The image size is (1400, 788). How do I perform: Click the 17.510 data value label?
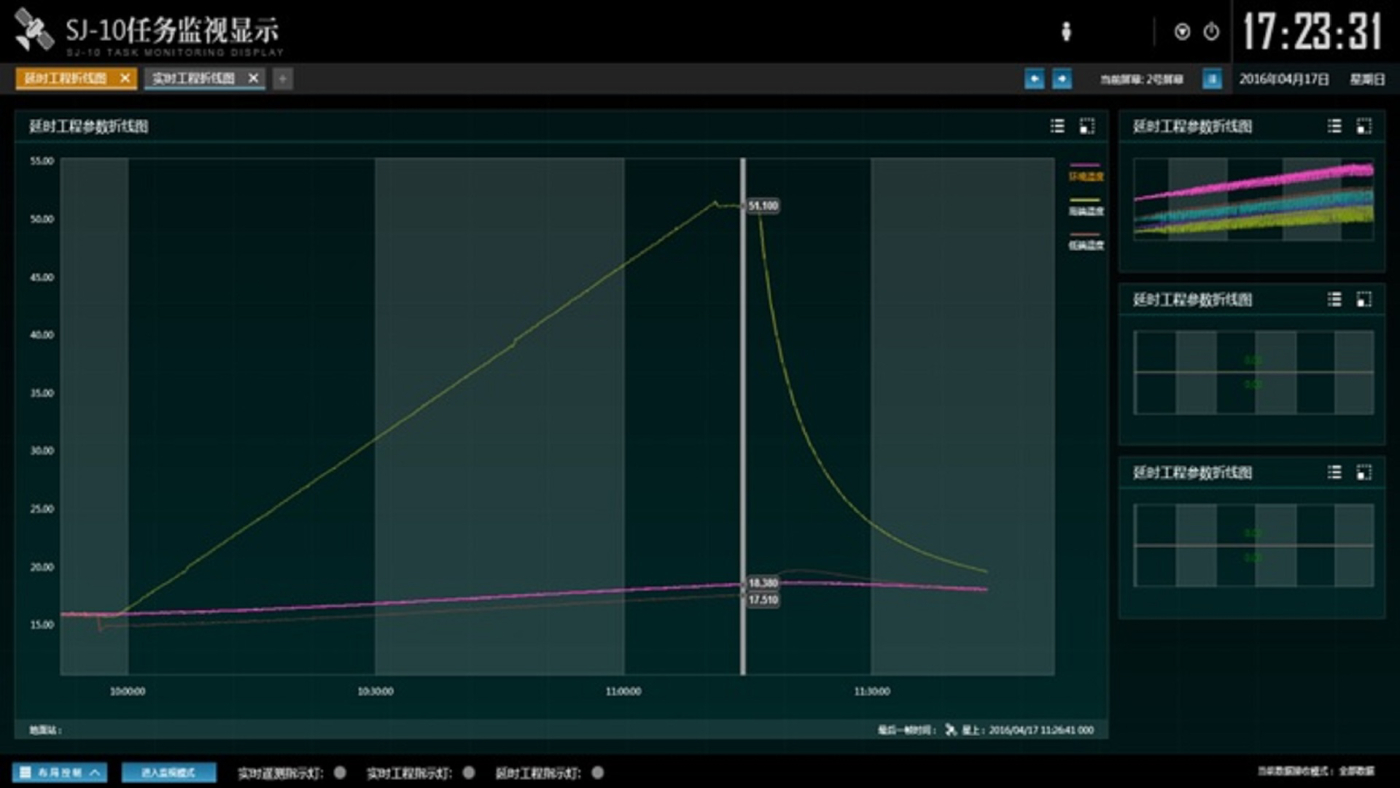point(763,600)
